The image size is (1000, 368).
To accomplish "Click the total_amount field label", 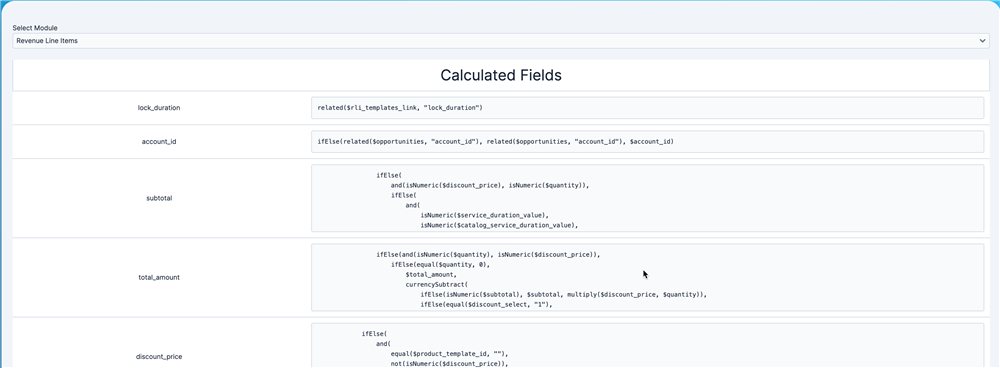I will point(159,277).
